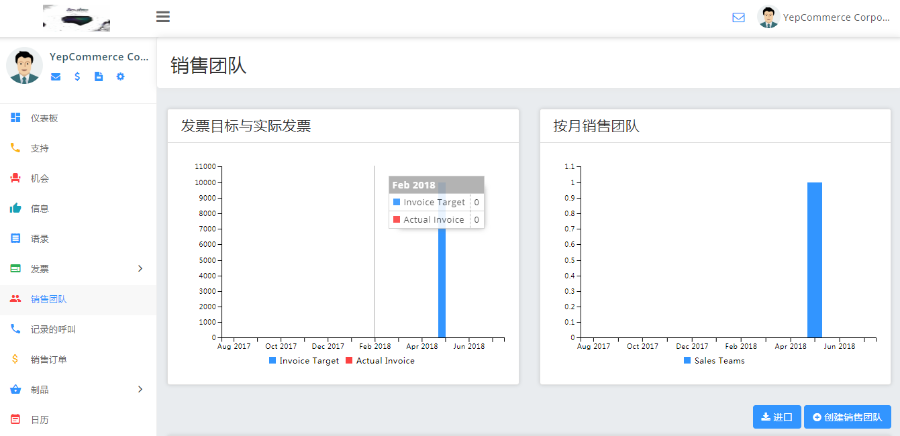
Task: Click blue bar in invoice chart
Action: [442, 281]
